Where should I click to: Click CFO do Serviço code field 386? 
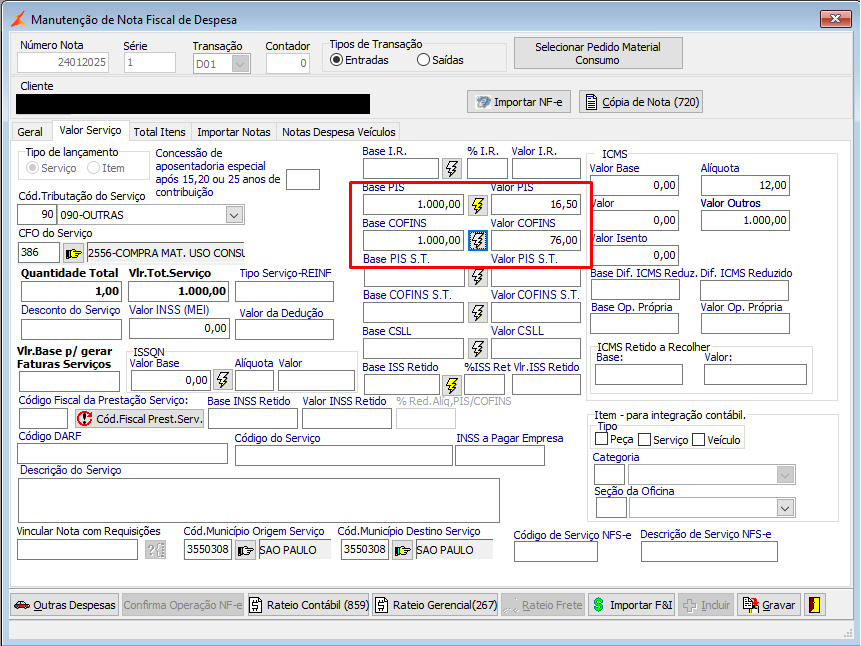(x=38, y=253)
